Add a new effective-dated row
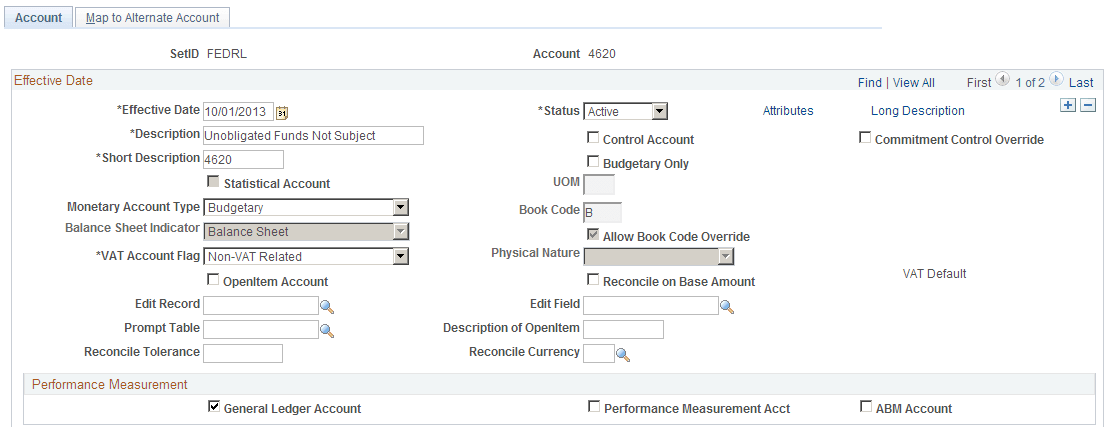This screenshot has height=427, width=1105. coord(1068,105)
